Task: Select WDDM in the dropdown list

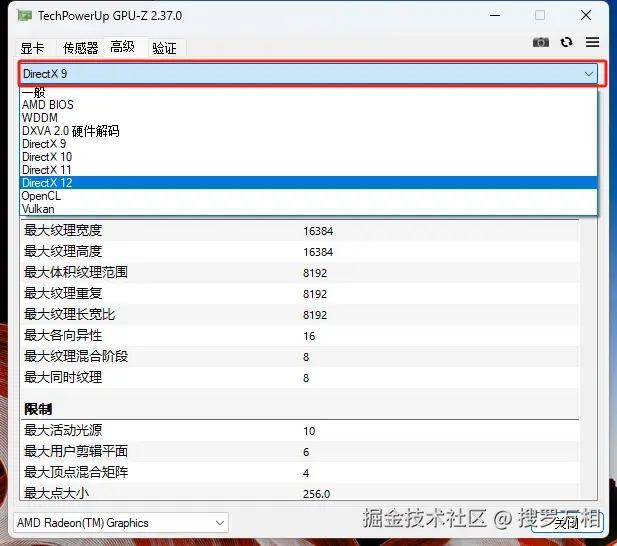Action: tap(308, 118)
